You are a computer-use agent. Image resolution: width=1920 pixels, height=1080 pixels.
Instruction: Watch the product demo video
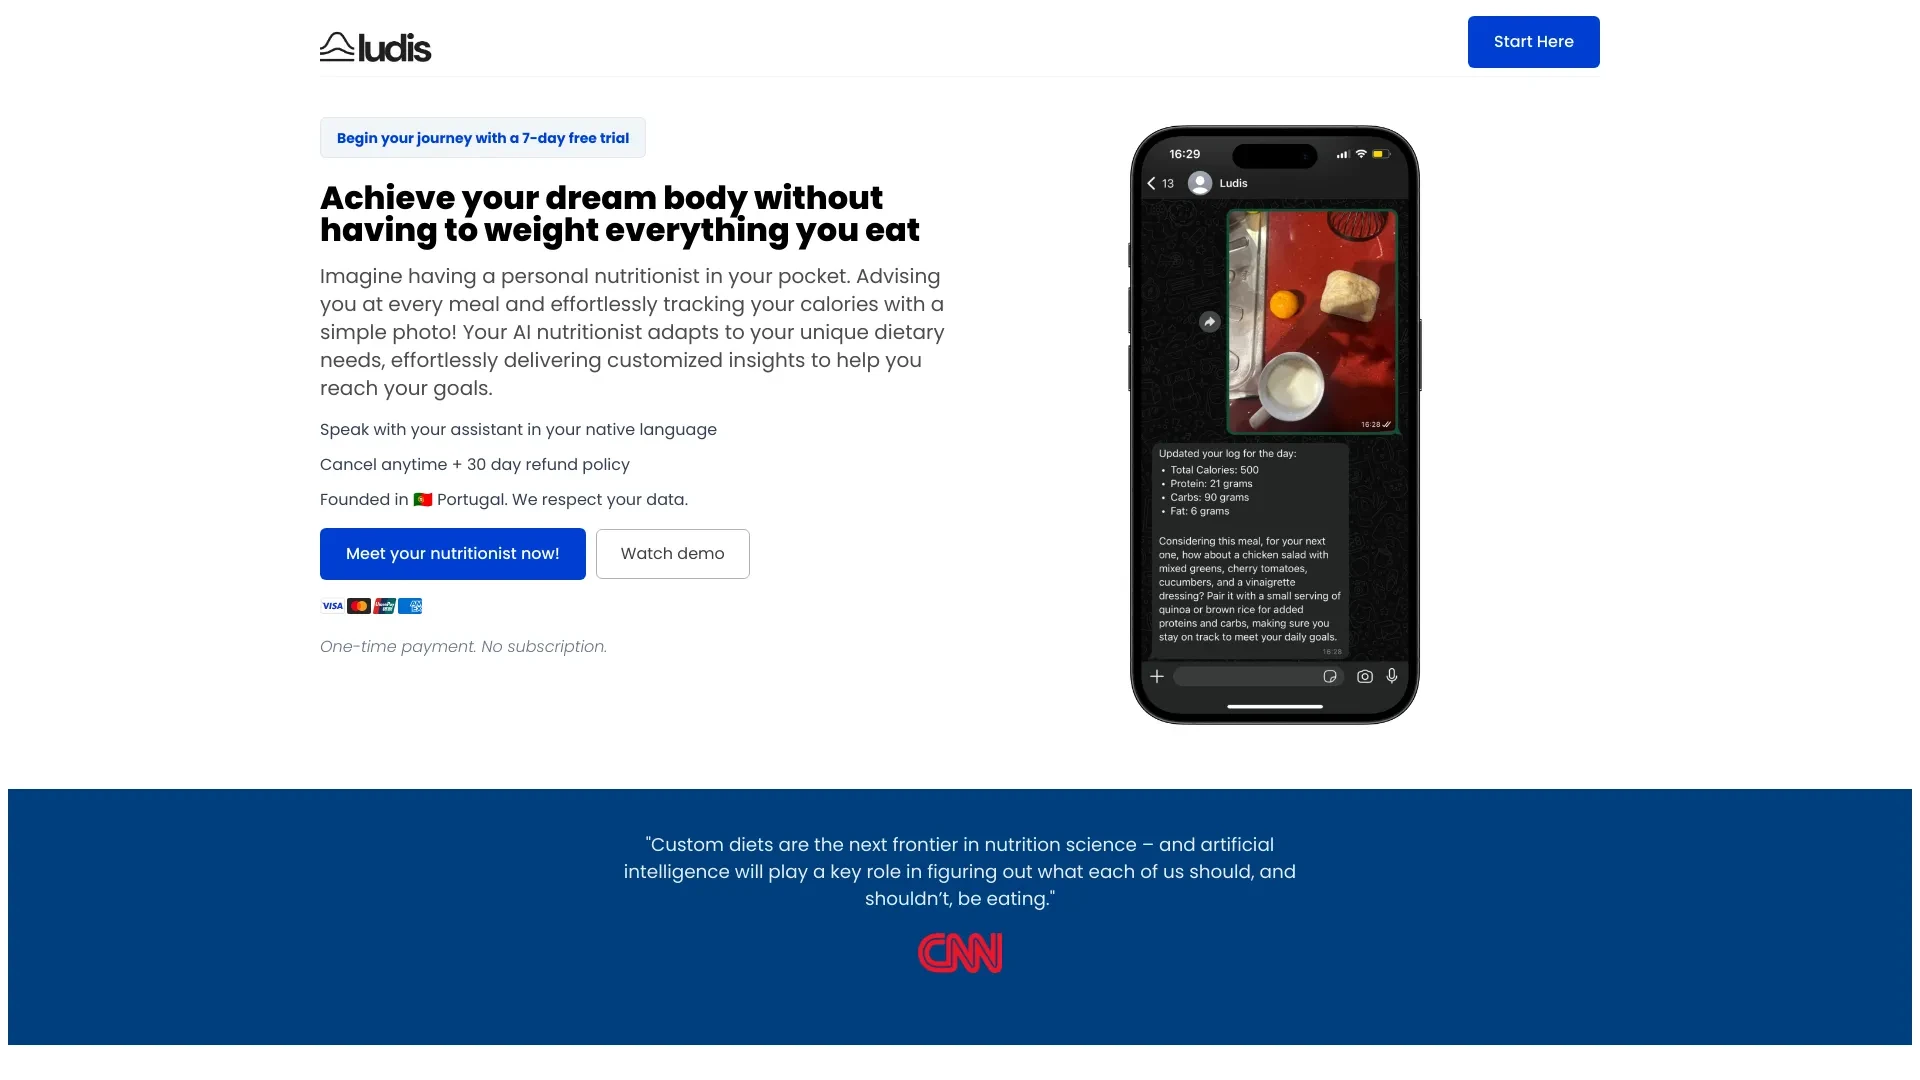click(x=673, y=553)
